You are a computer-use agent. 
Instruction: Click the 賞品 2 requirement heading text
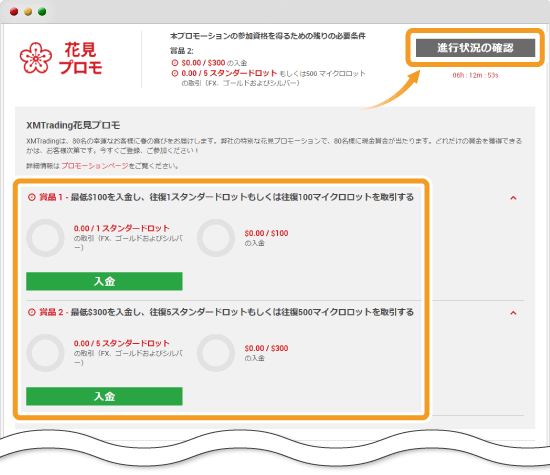click(226, 312)
